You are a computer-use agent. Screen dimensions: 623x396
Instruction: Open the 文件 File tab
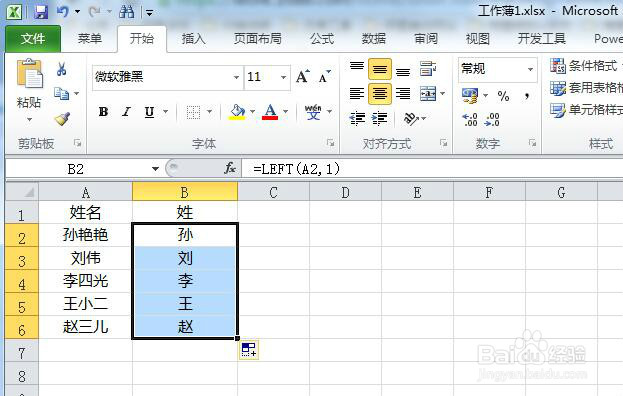point(33,39)
